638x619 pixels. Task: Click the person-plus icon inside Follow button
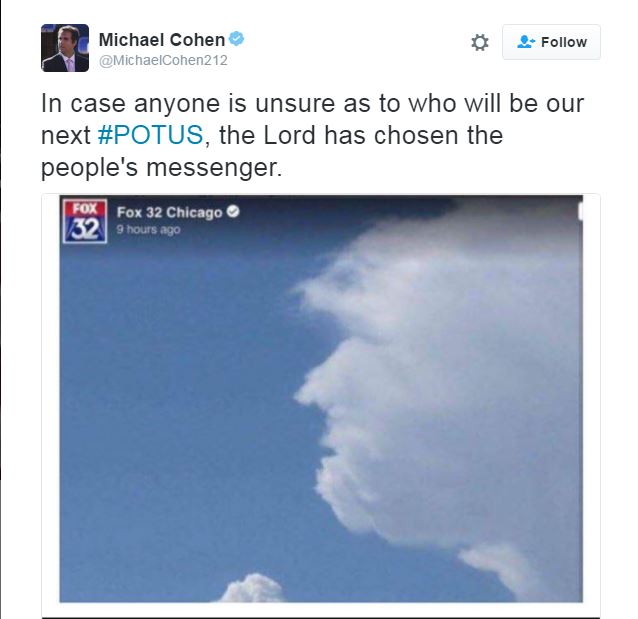point(526,42)
